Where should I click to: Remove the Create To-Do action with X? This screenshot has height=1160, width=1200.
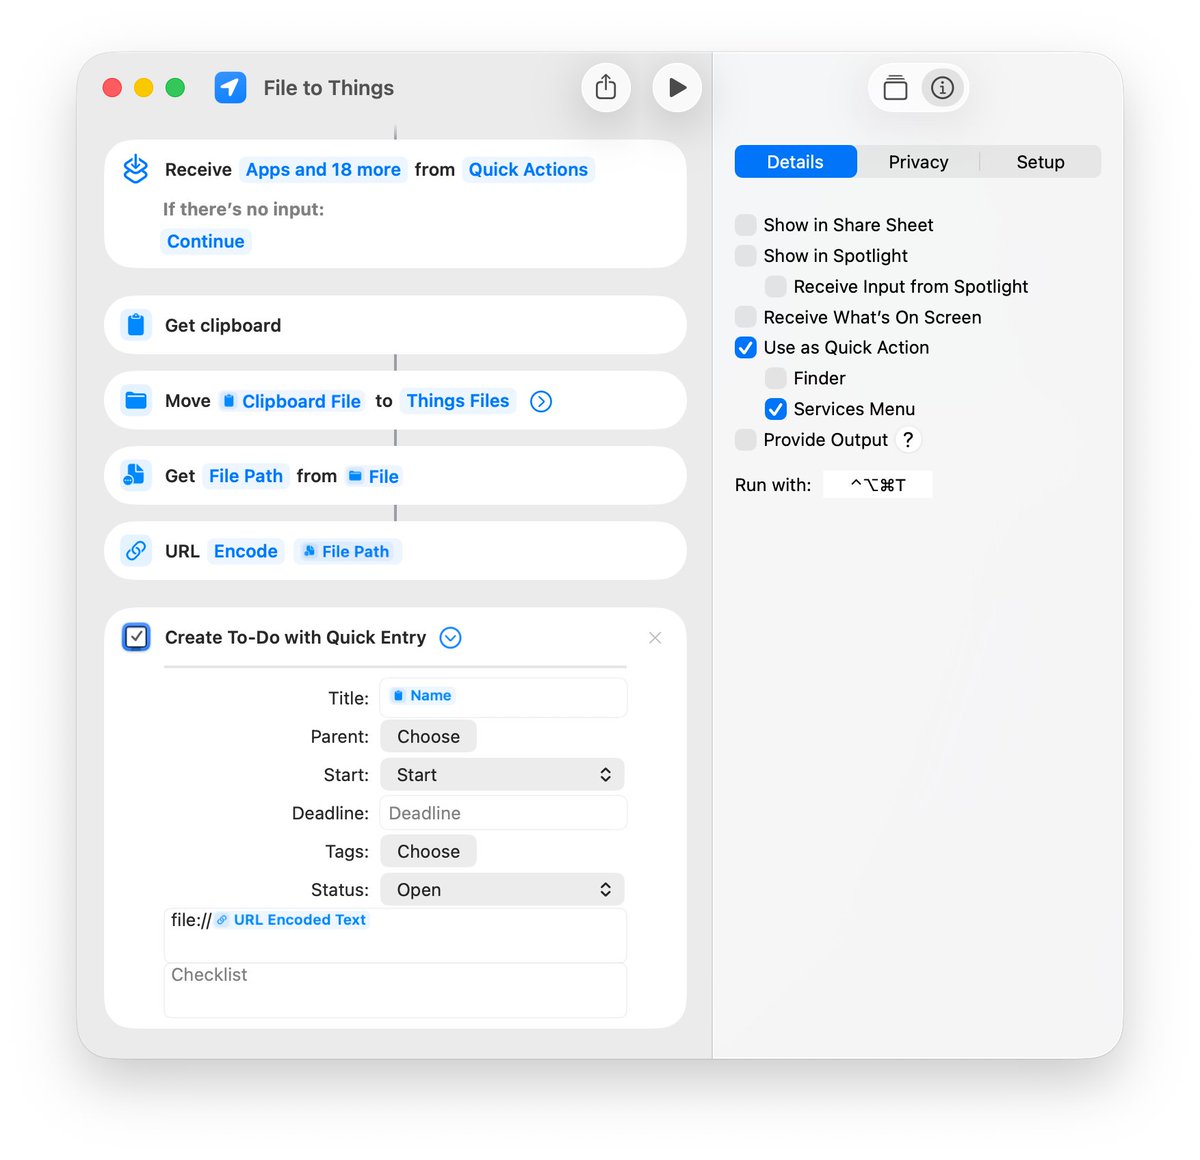(x=655, y=638)
